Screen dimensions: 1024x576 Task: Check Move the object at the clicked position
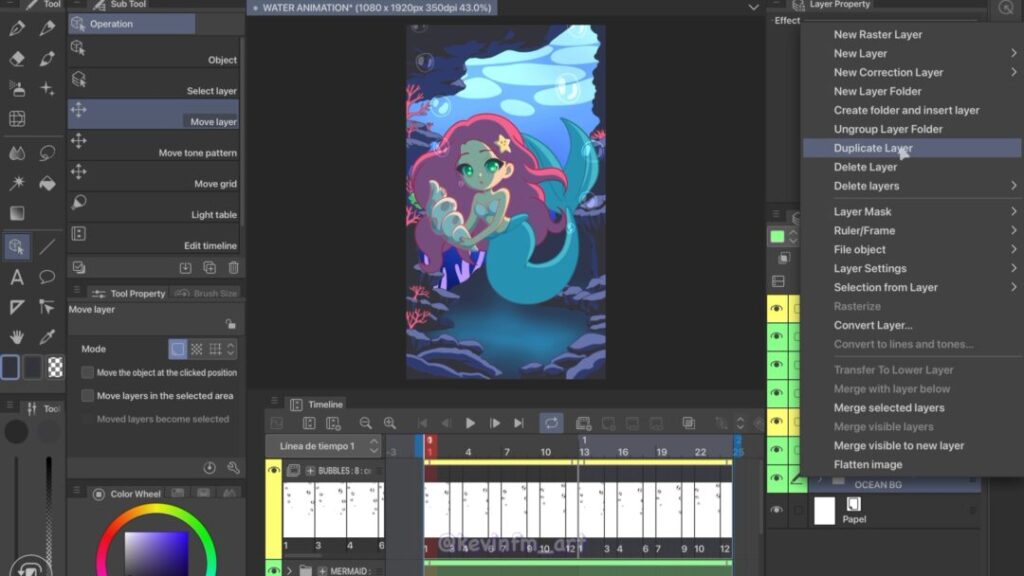pyautogui.click(x=88, y=372)
